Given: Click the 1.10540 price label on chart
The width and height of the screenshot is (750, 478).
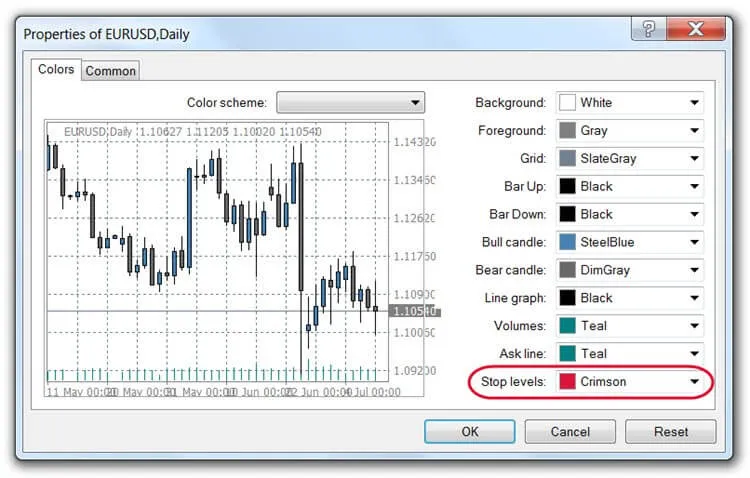Looking at the screenshot, I should 414,311.
